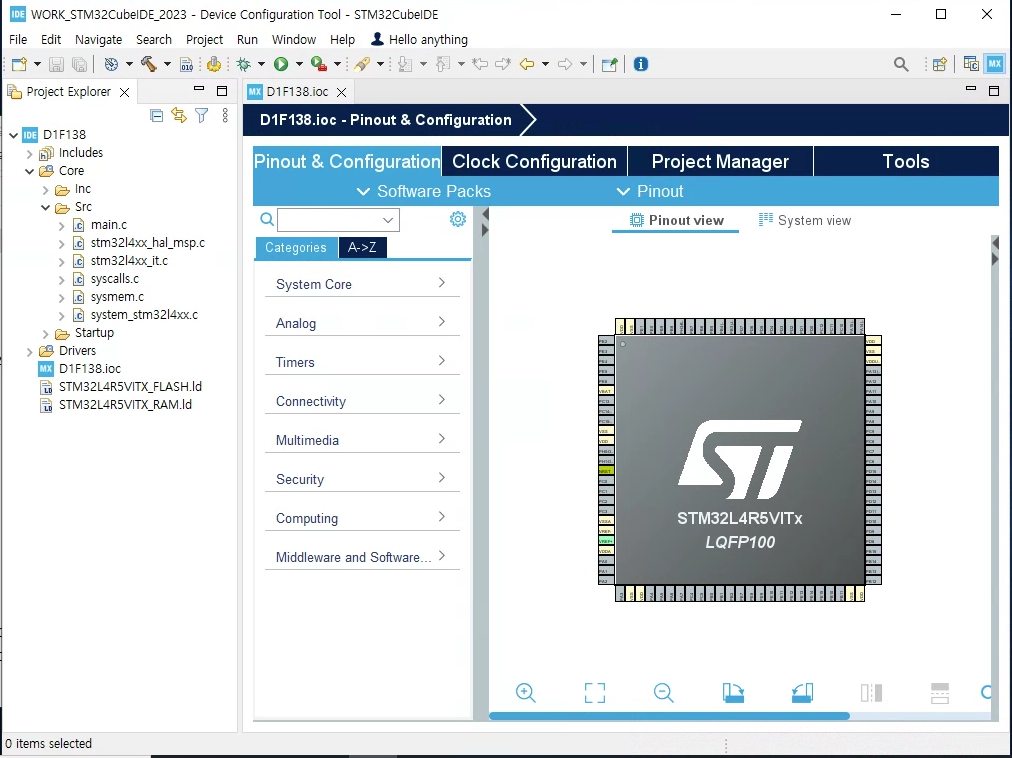This screenshot has height=758, width=1012.
Task: Expand the Multimedia category
Action: [x=362, y=440]
